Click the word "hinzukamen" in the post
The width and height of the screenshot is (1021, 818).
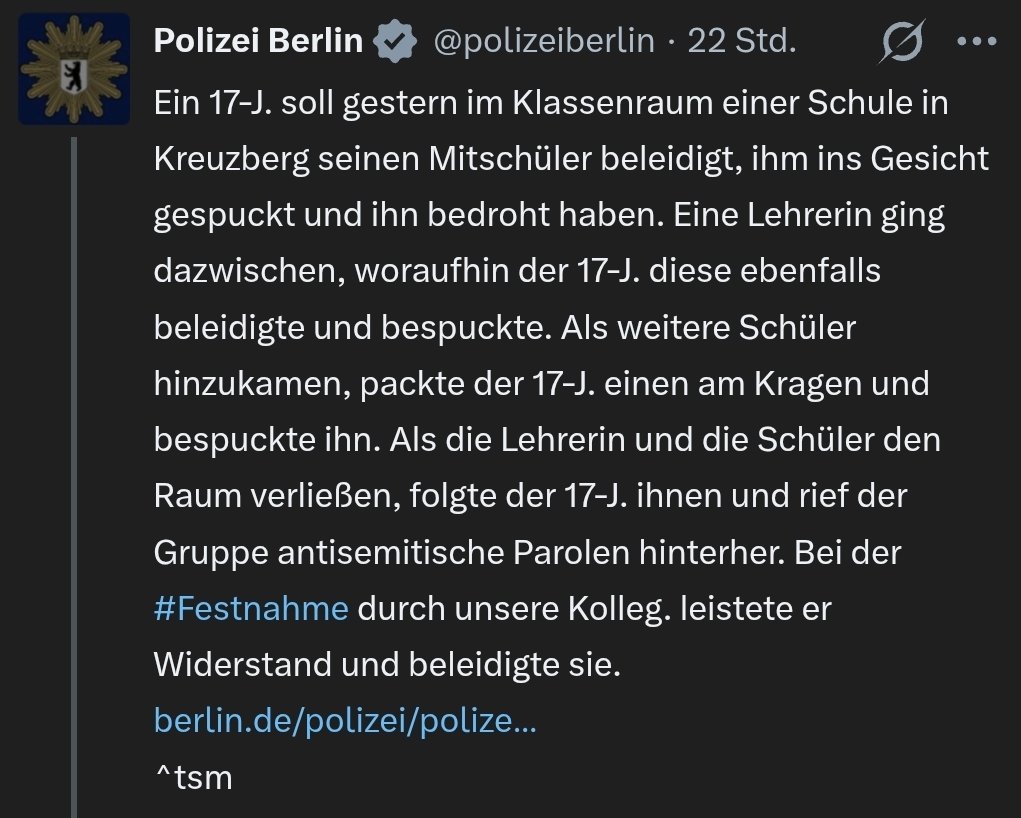click(249, 383)
